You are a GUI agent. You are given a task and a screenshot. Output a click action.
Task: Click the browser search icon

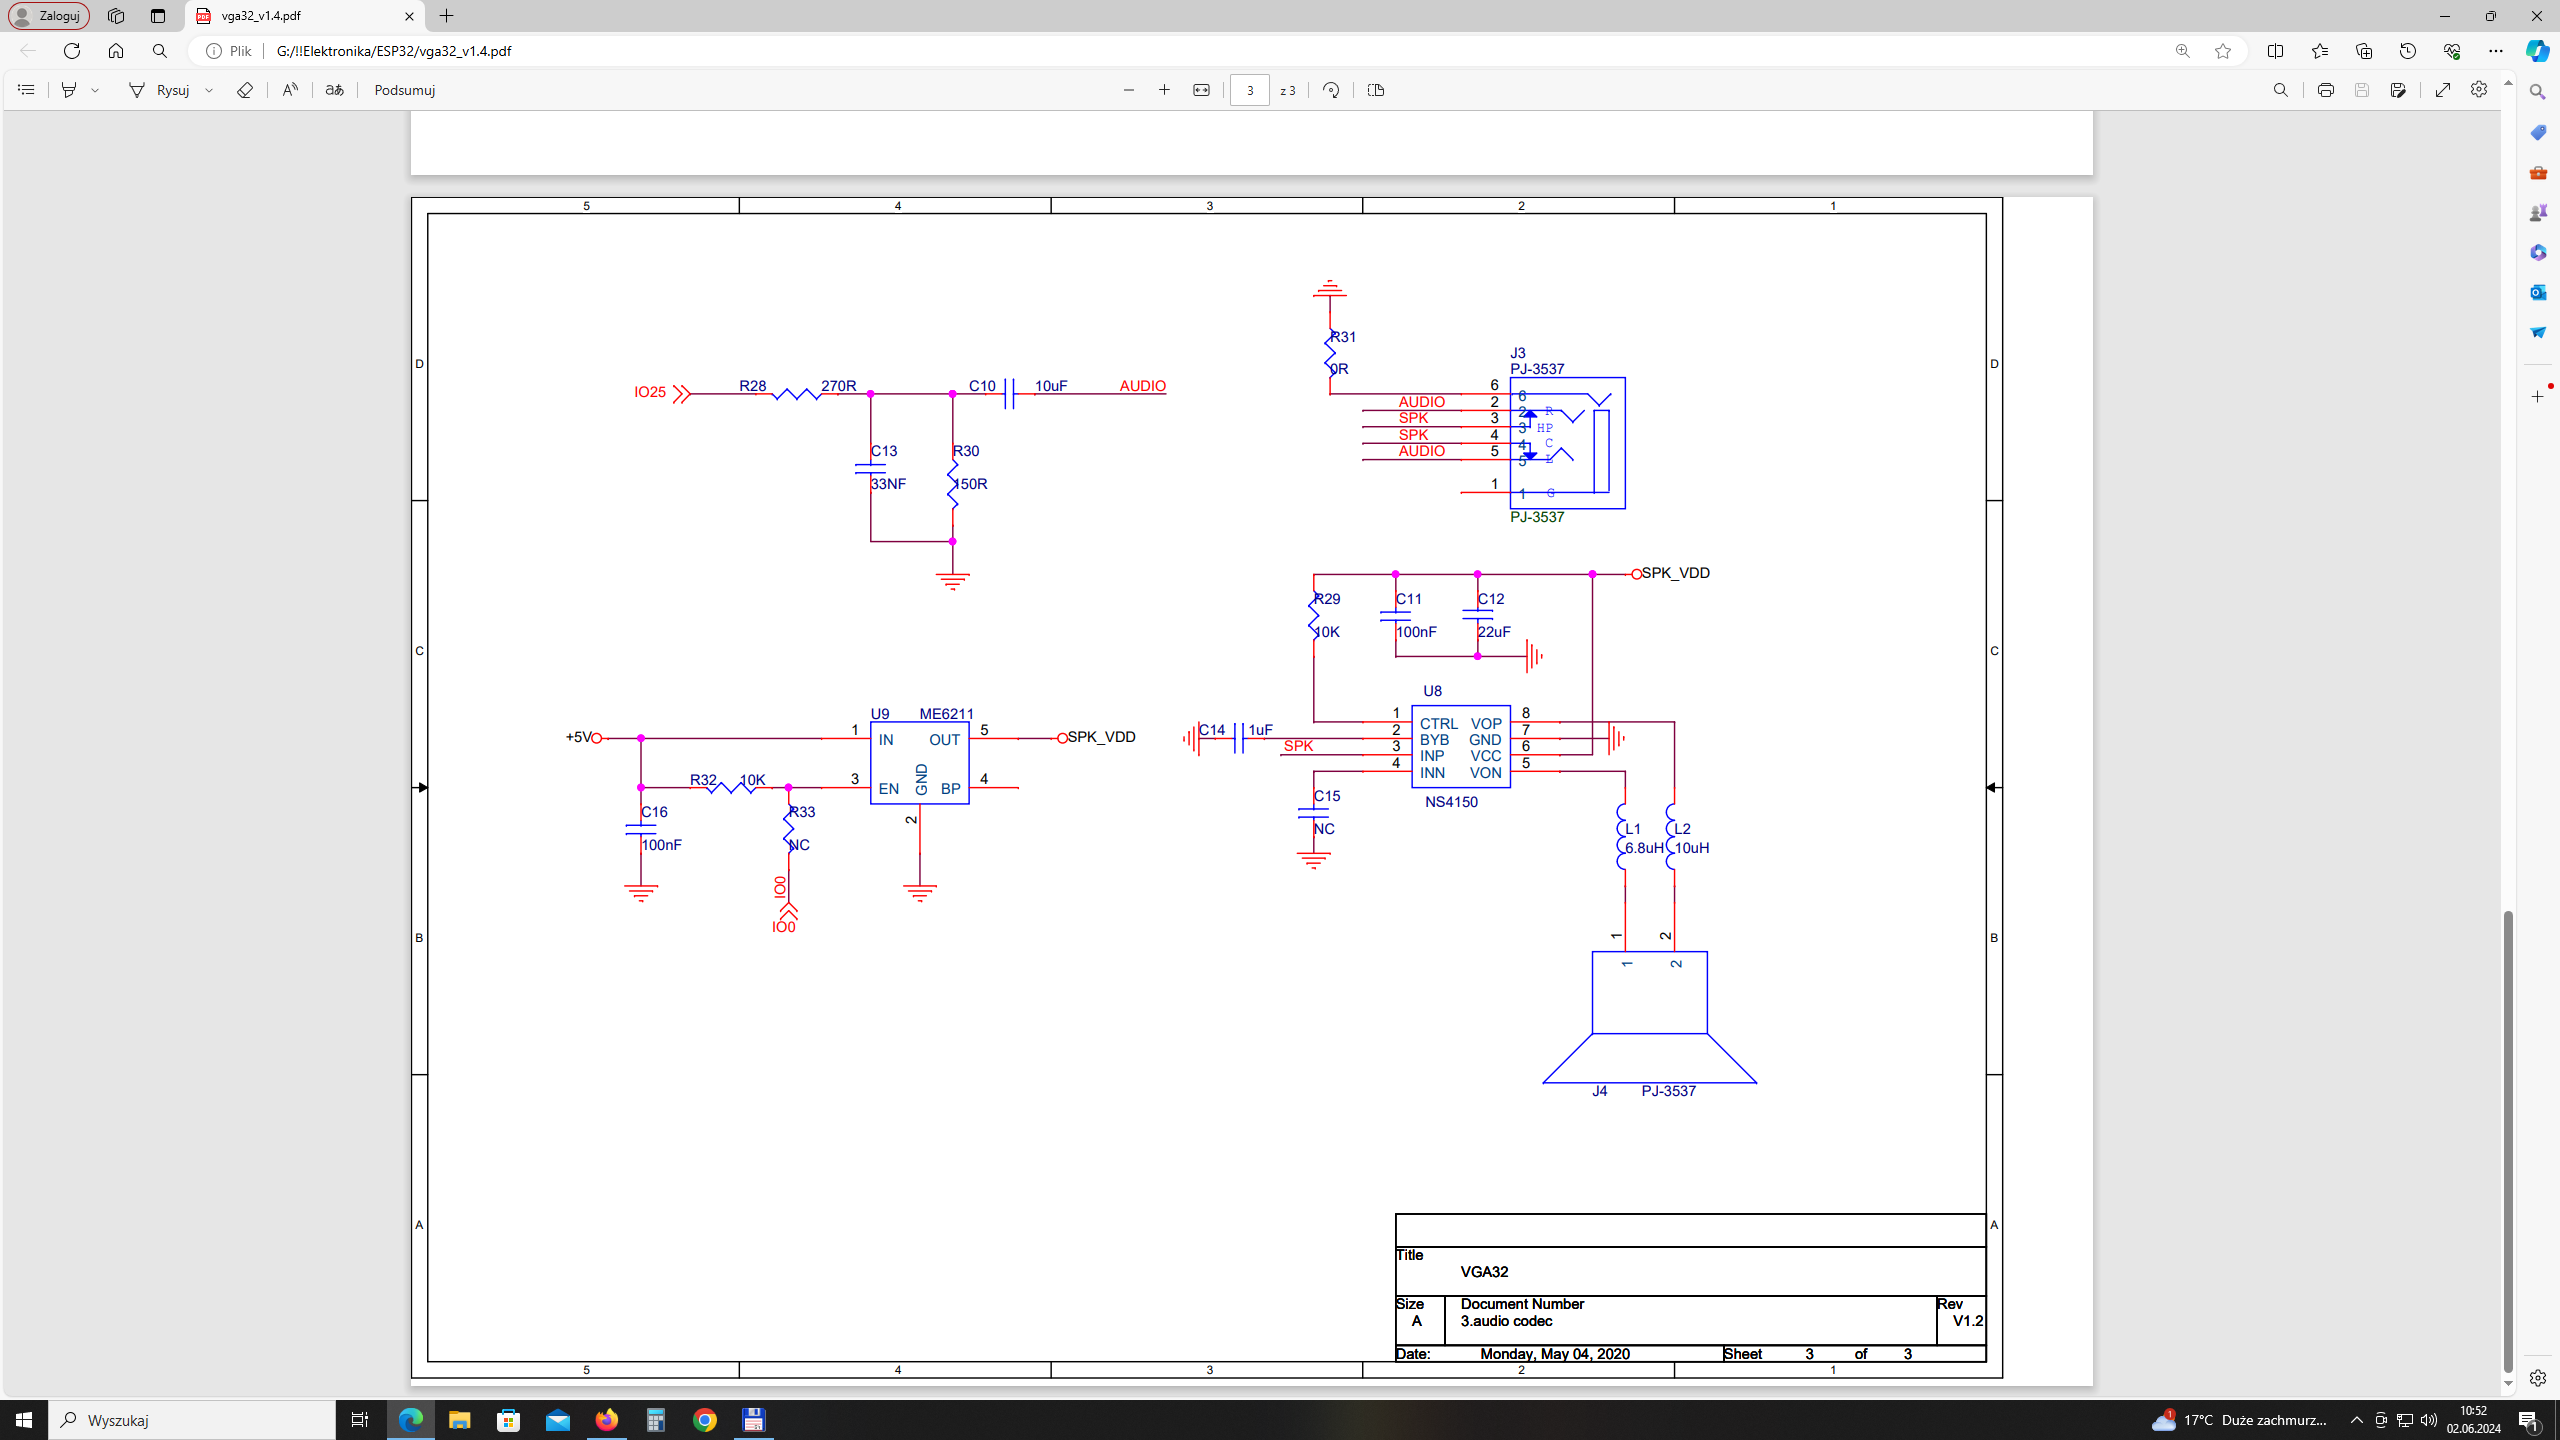point(160,51)
